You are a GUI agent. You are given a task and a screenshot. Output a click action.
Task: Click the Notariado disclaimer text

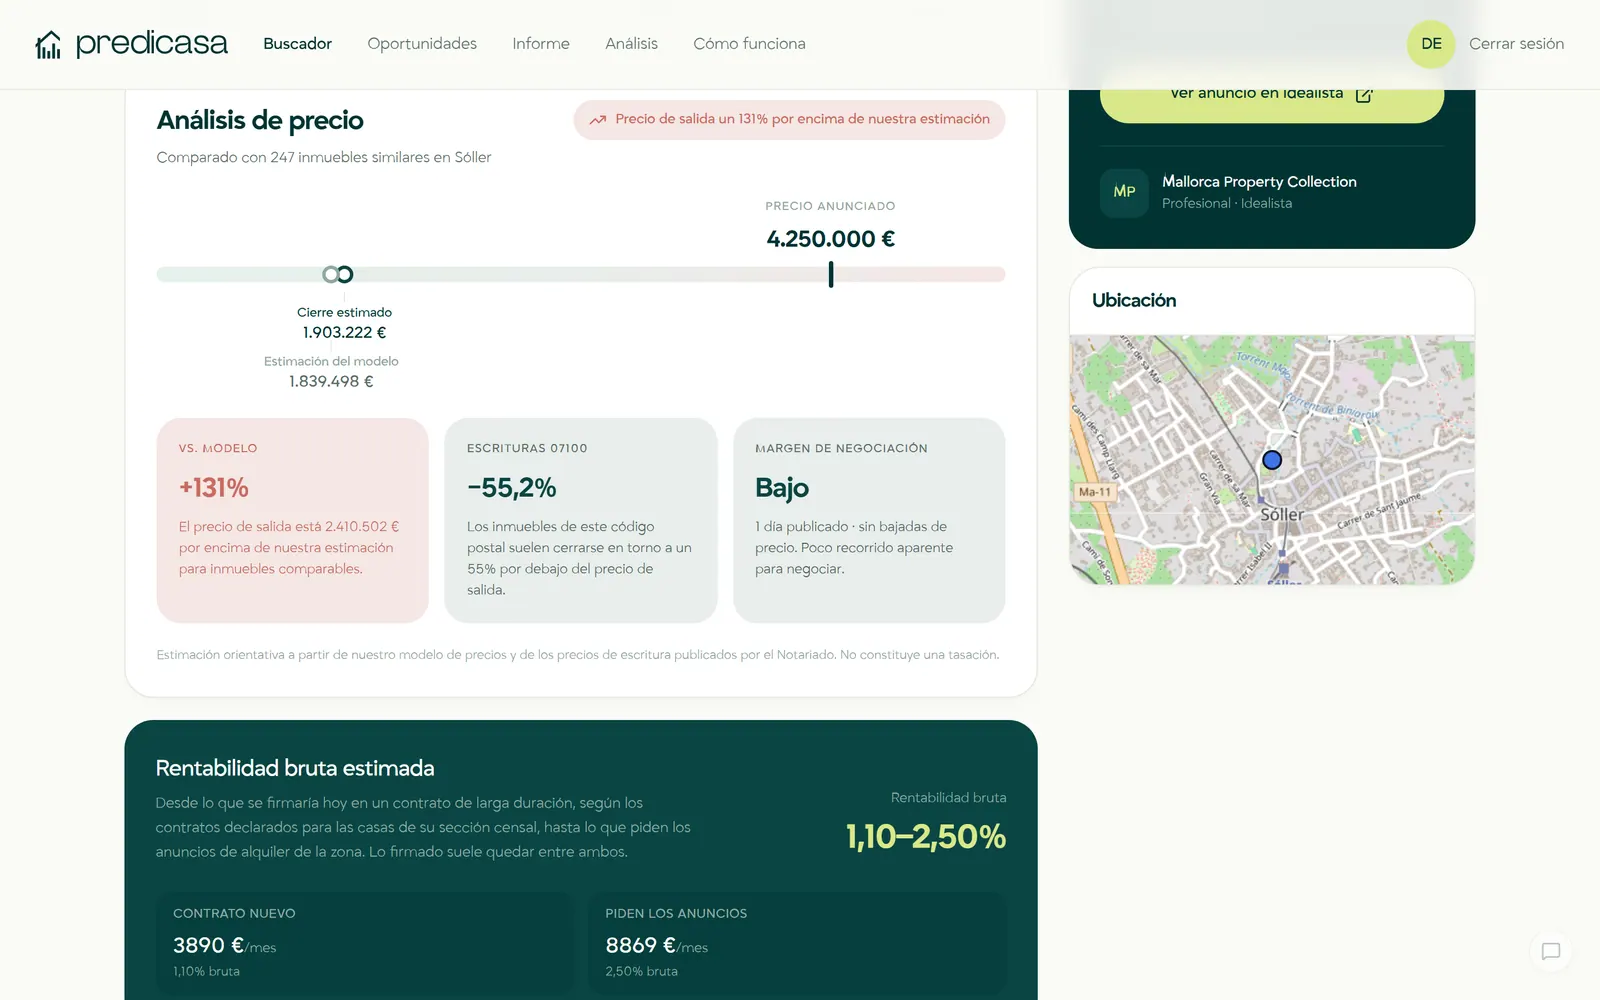(x=578, y=655)
